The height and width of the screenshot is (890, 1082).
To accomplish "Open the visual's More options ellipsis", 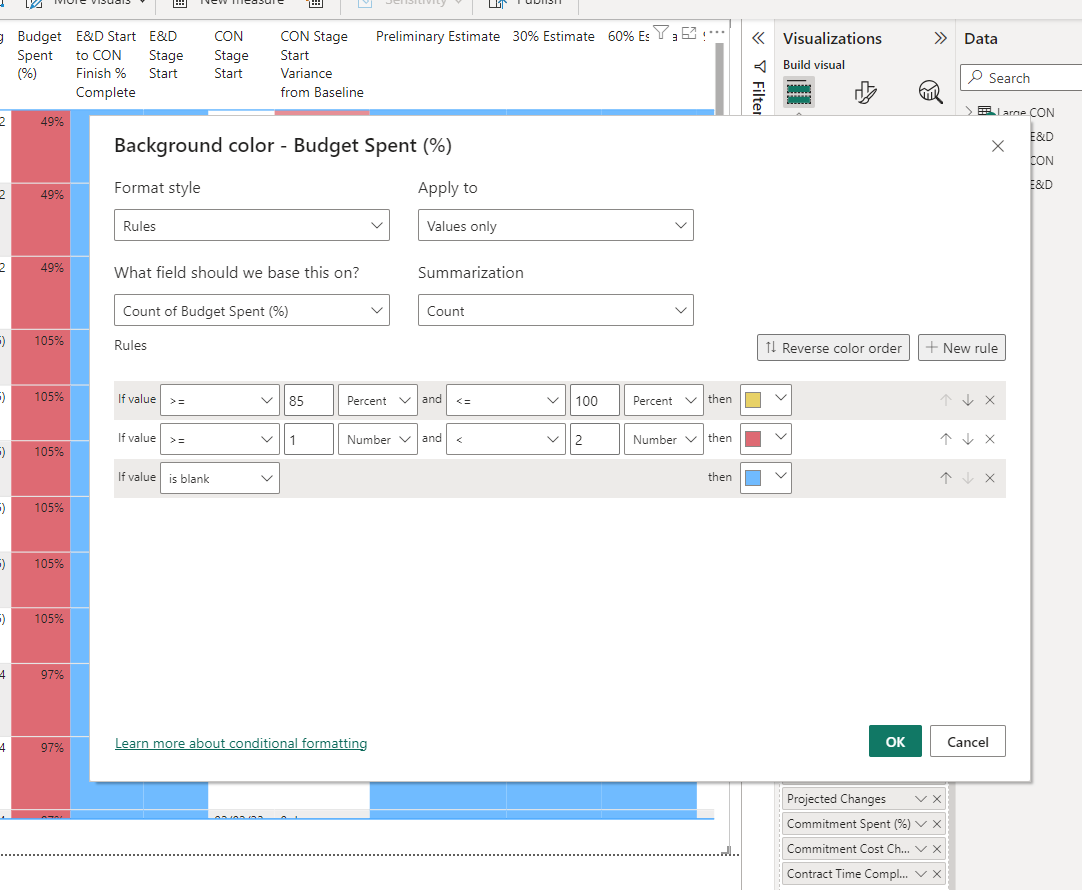I will pyautogui.click(x=715, y=32).
